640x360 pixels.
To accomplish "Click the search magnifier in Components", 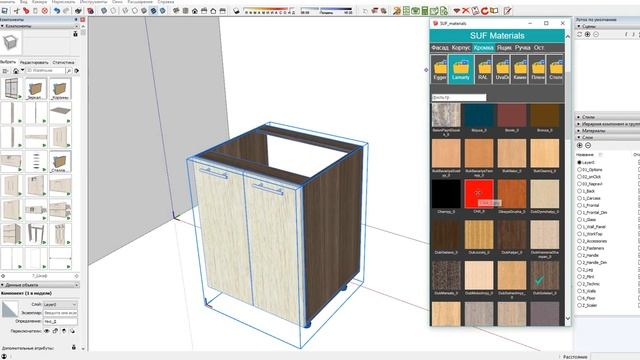I will [69, 71].
